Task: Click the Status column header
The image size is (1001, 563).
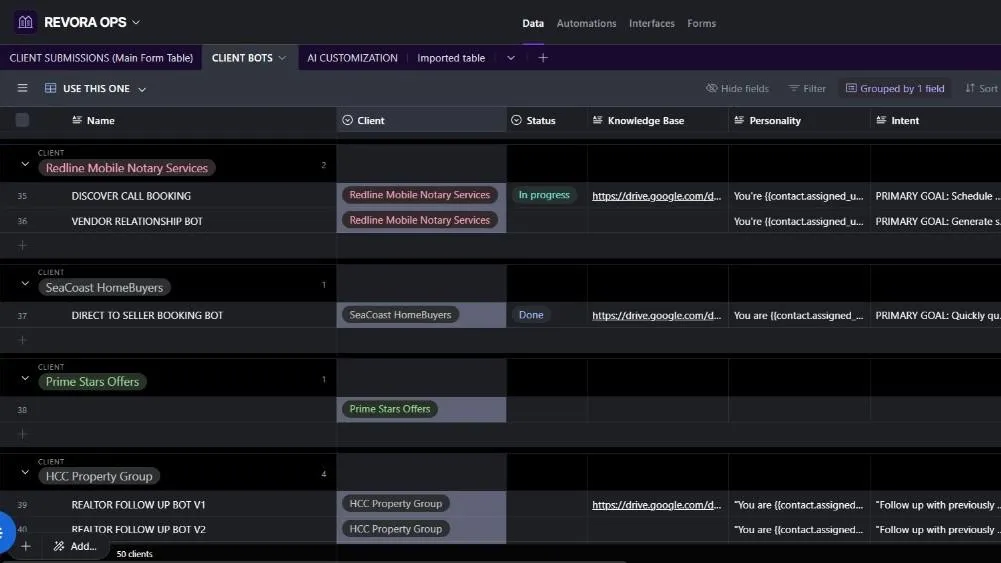Action: point(547,120)
